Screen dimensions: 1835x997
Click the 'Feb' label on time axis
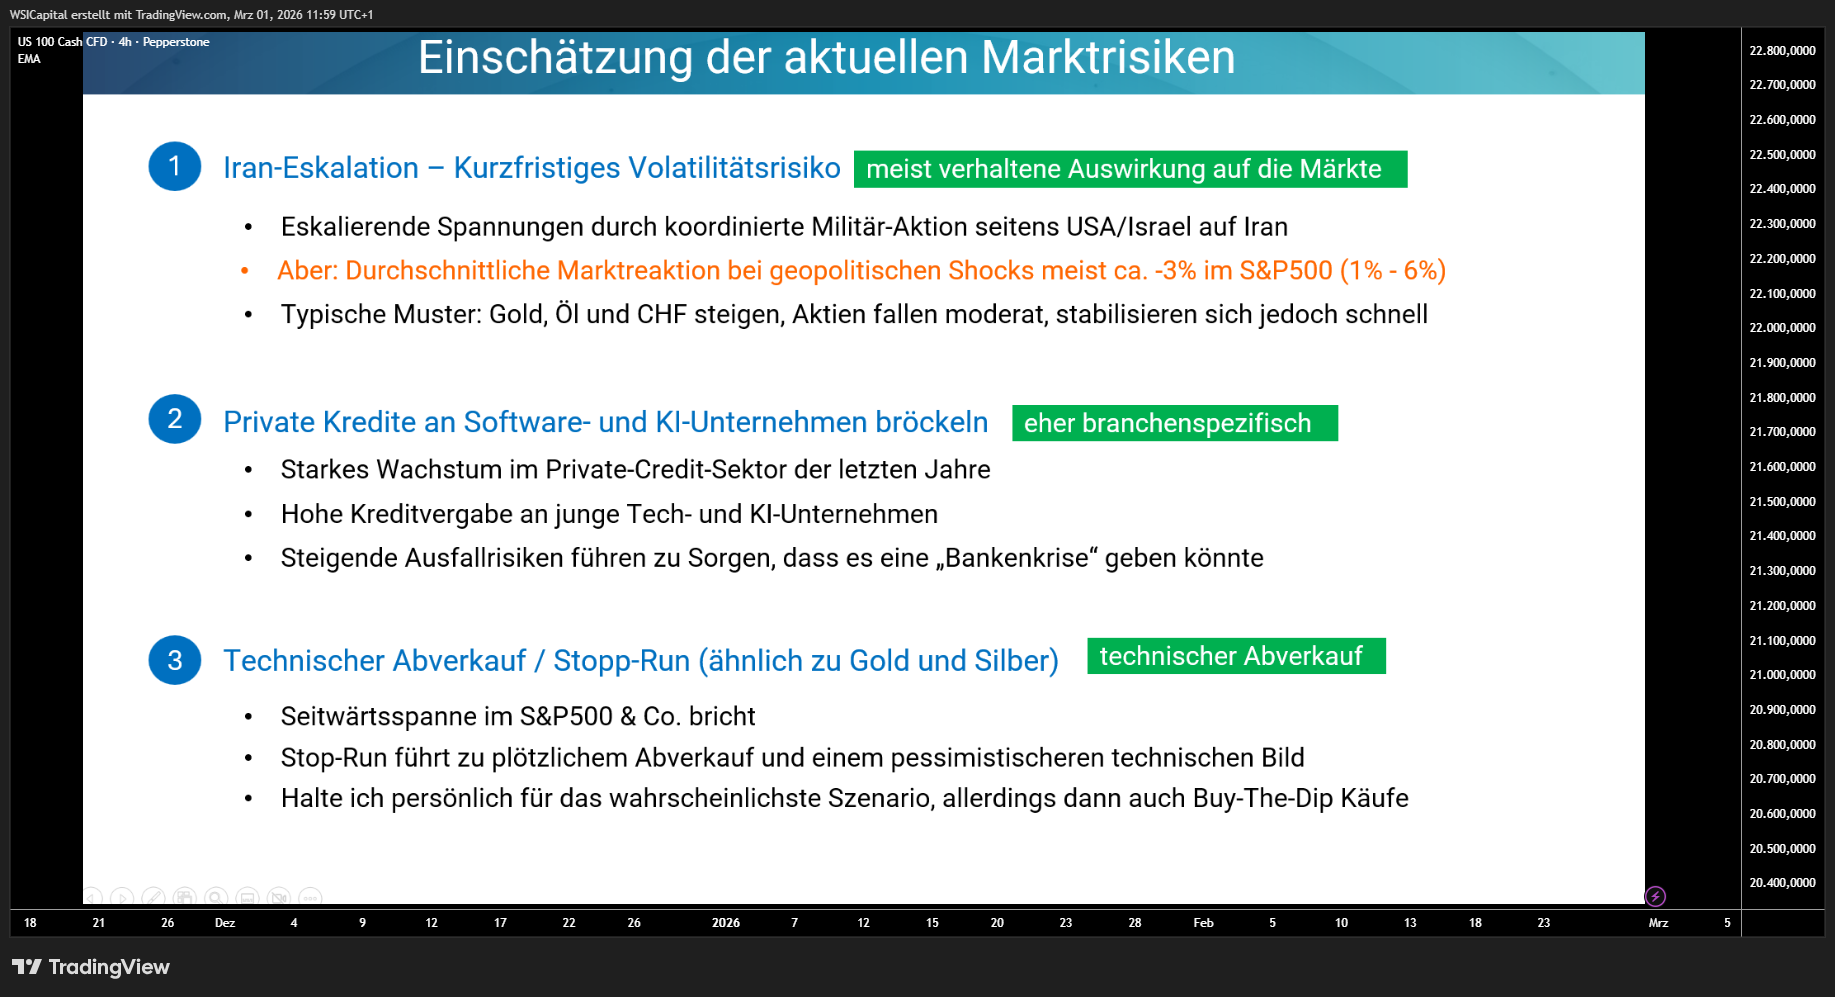pyautogui.click(x=1203, y=923)
